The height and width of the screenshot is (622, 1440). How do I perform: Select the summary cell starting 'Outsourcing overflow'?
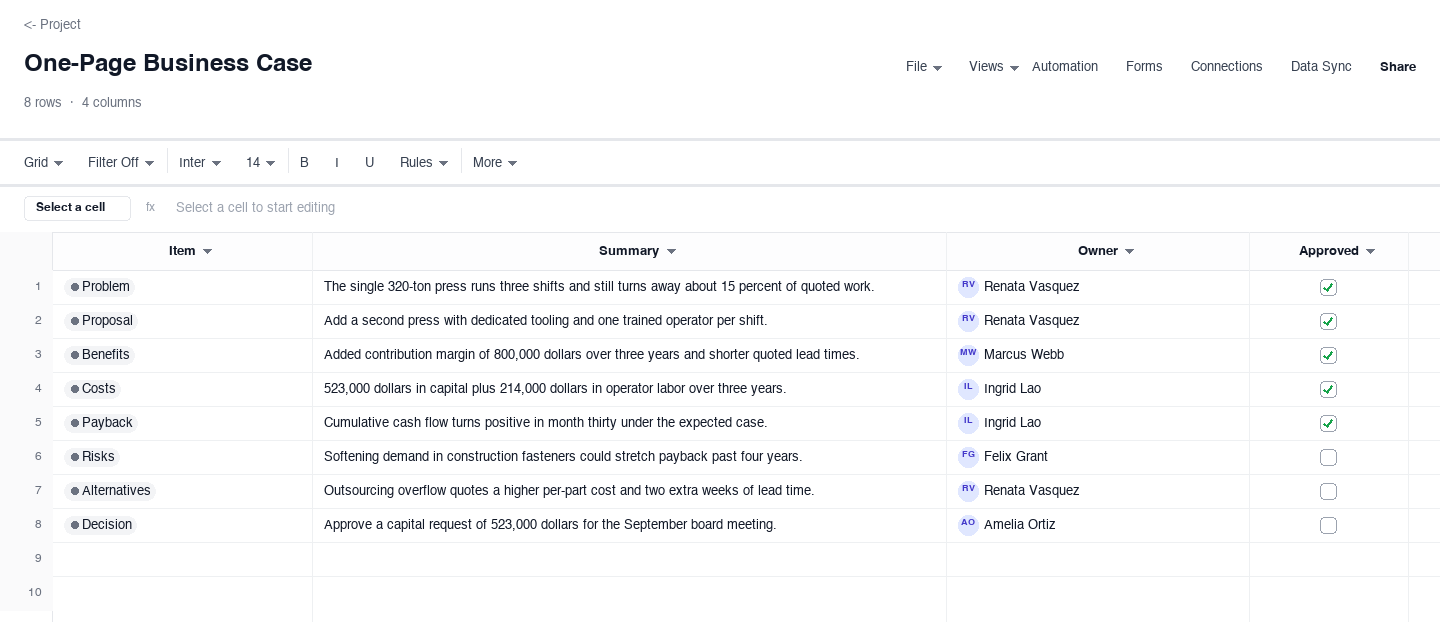(629, 491)
